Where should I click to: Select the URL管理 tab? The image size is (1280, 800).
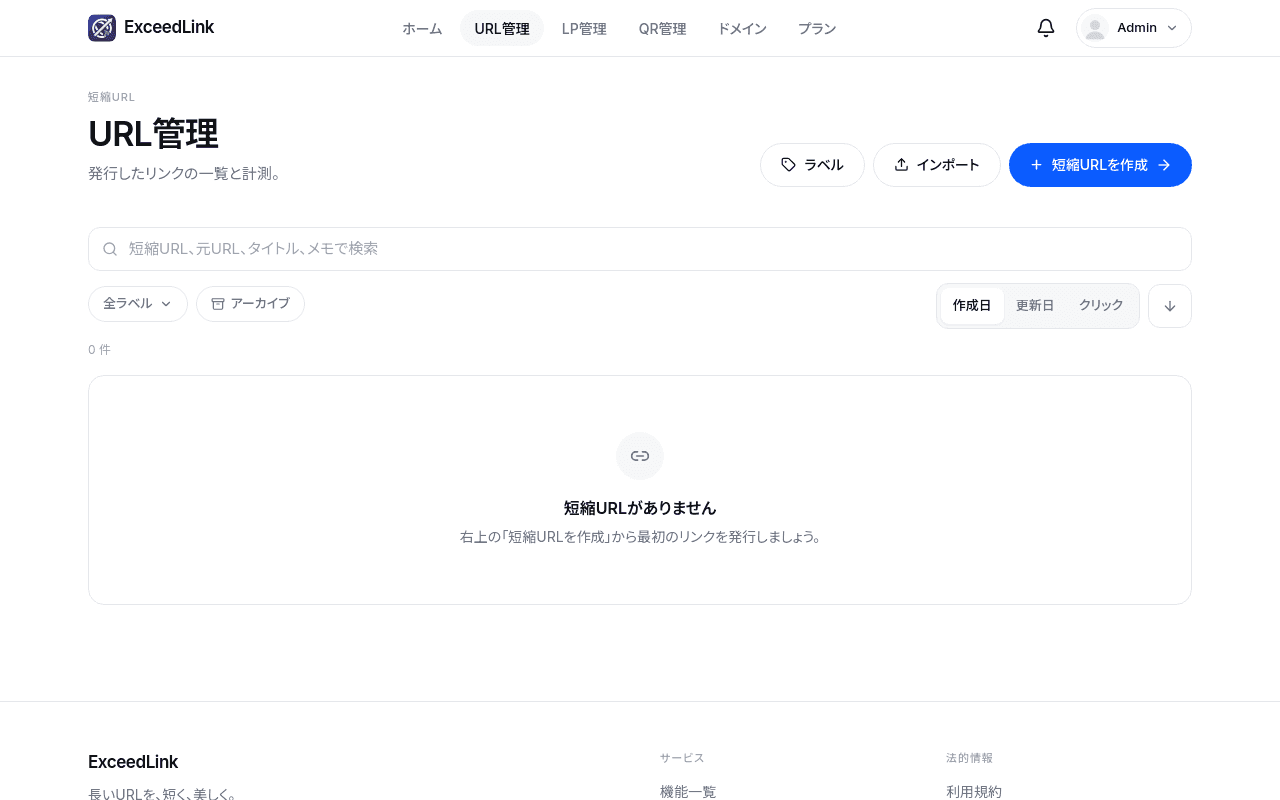(x=502, y=29)
